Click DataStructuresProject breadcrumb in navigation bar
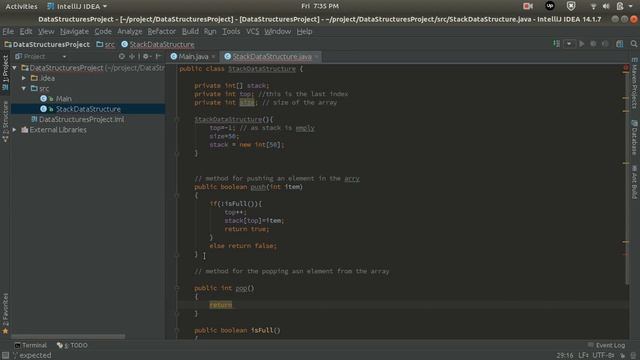This screenshot has width=640, height=360. pos(47,44)
